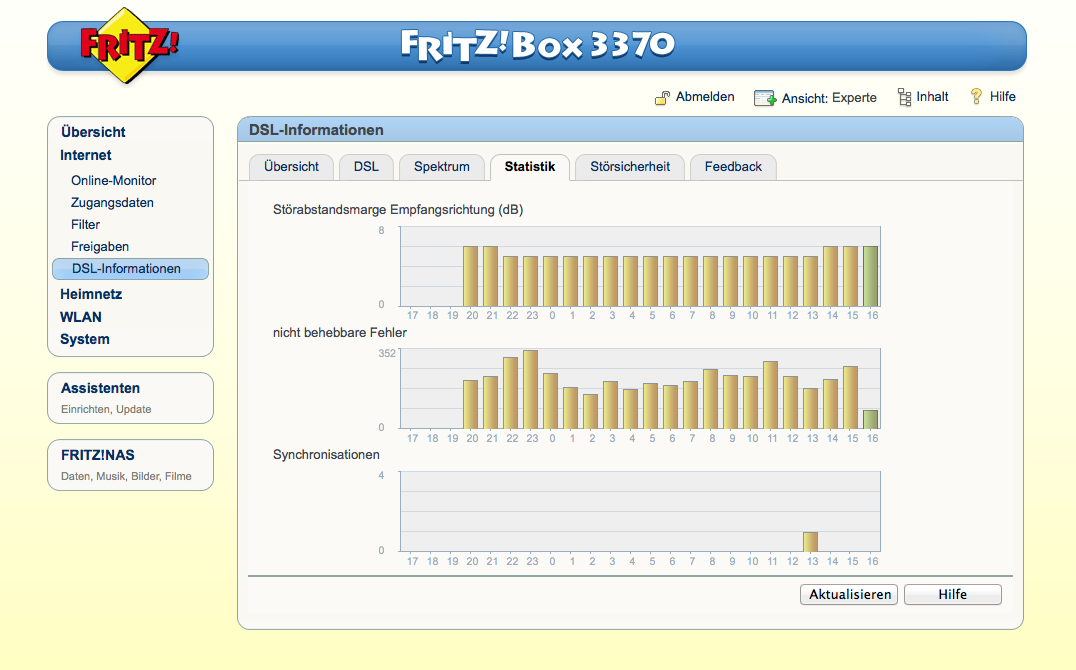This screenshot has width=1076, height=670.
Task: Open the Inhalt link
Action: tap(932, 97)
